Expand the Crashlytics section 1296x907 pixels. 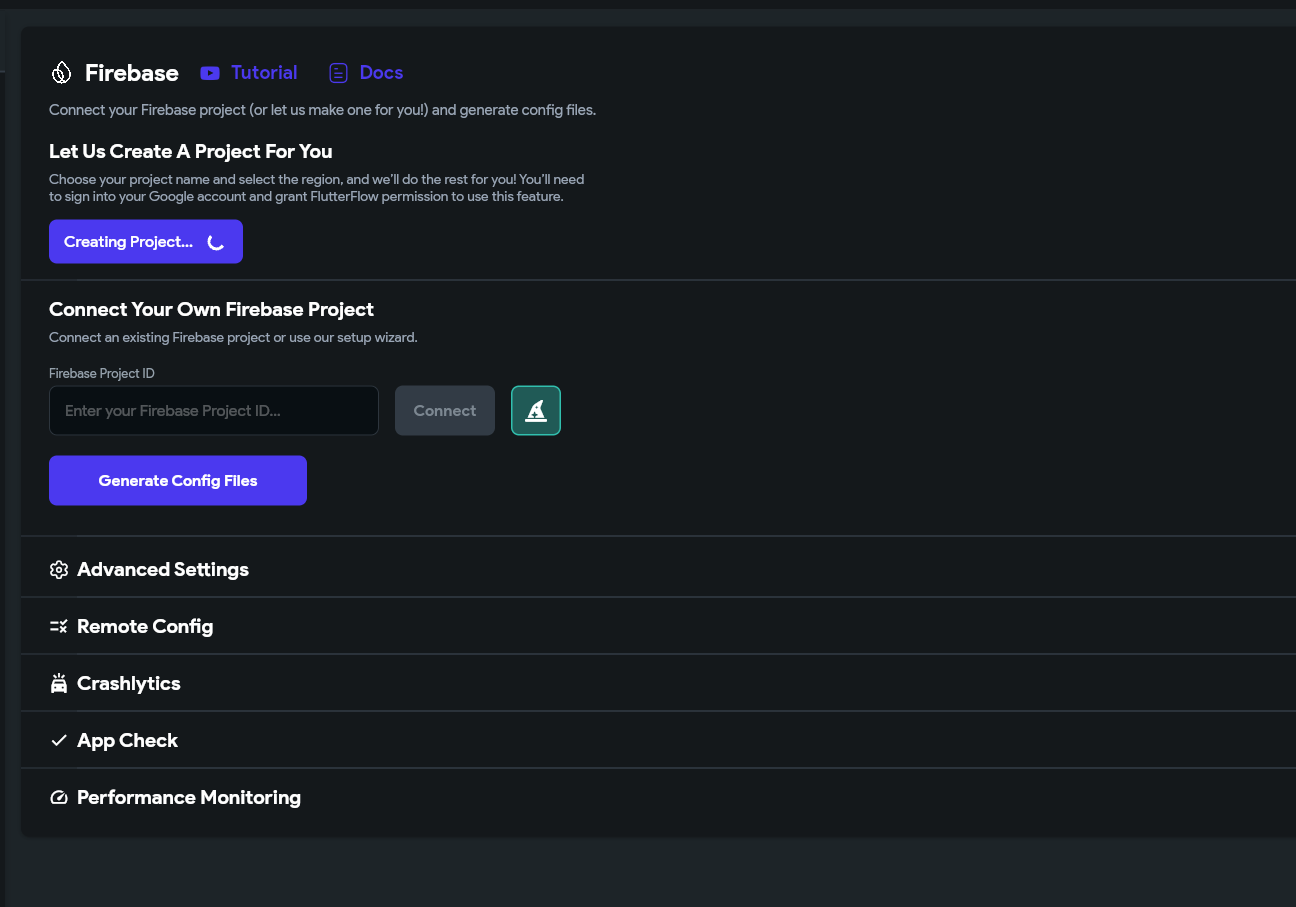click(x=658, y=684)
